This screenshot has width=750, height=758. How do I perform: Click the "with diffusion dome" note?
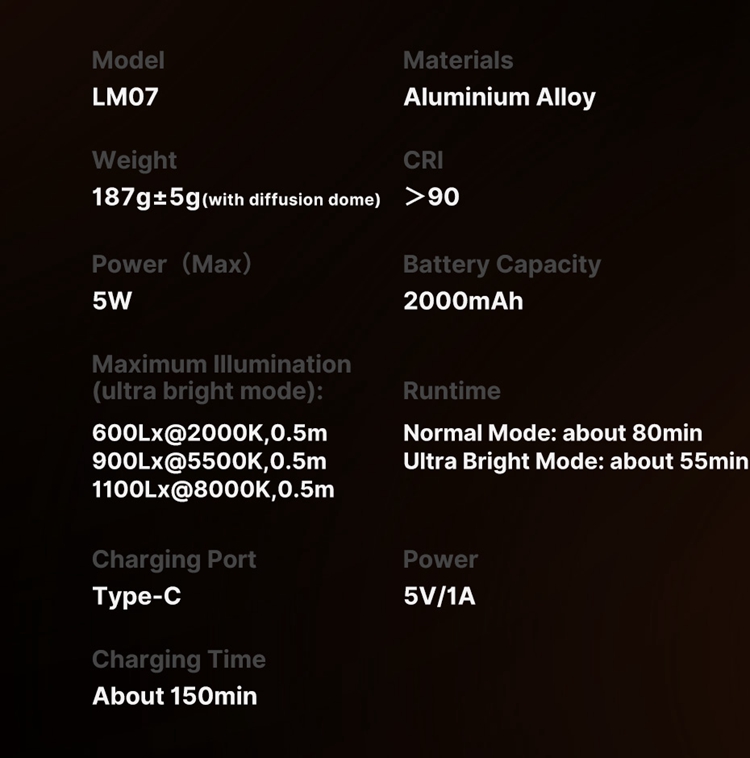(292, 200)
